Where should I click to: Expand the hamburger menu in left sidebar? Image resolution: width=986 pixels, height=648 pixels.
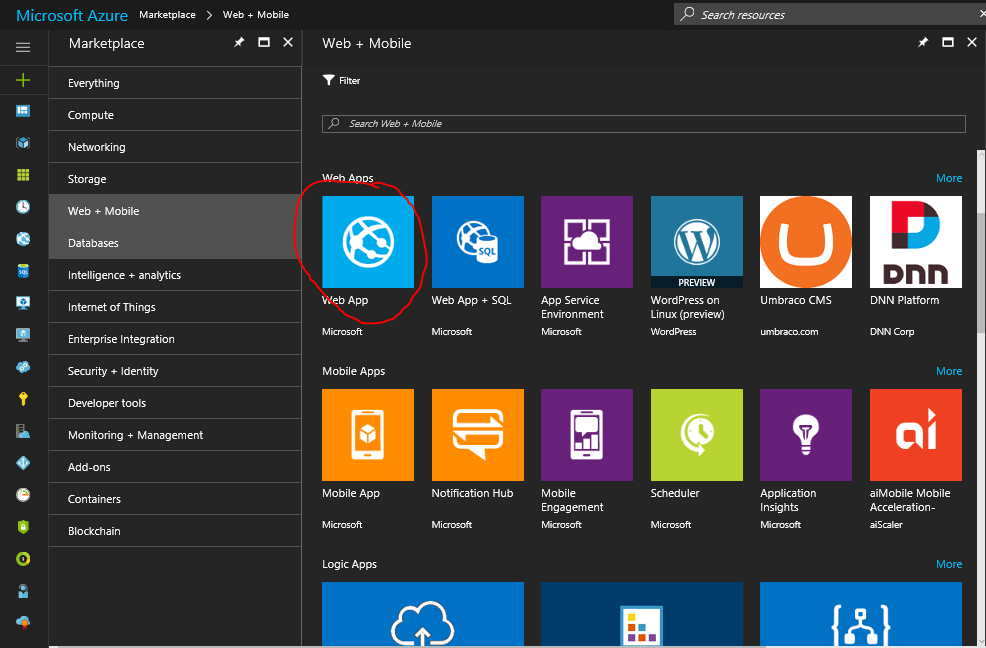click(23, 47)
